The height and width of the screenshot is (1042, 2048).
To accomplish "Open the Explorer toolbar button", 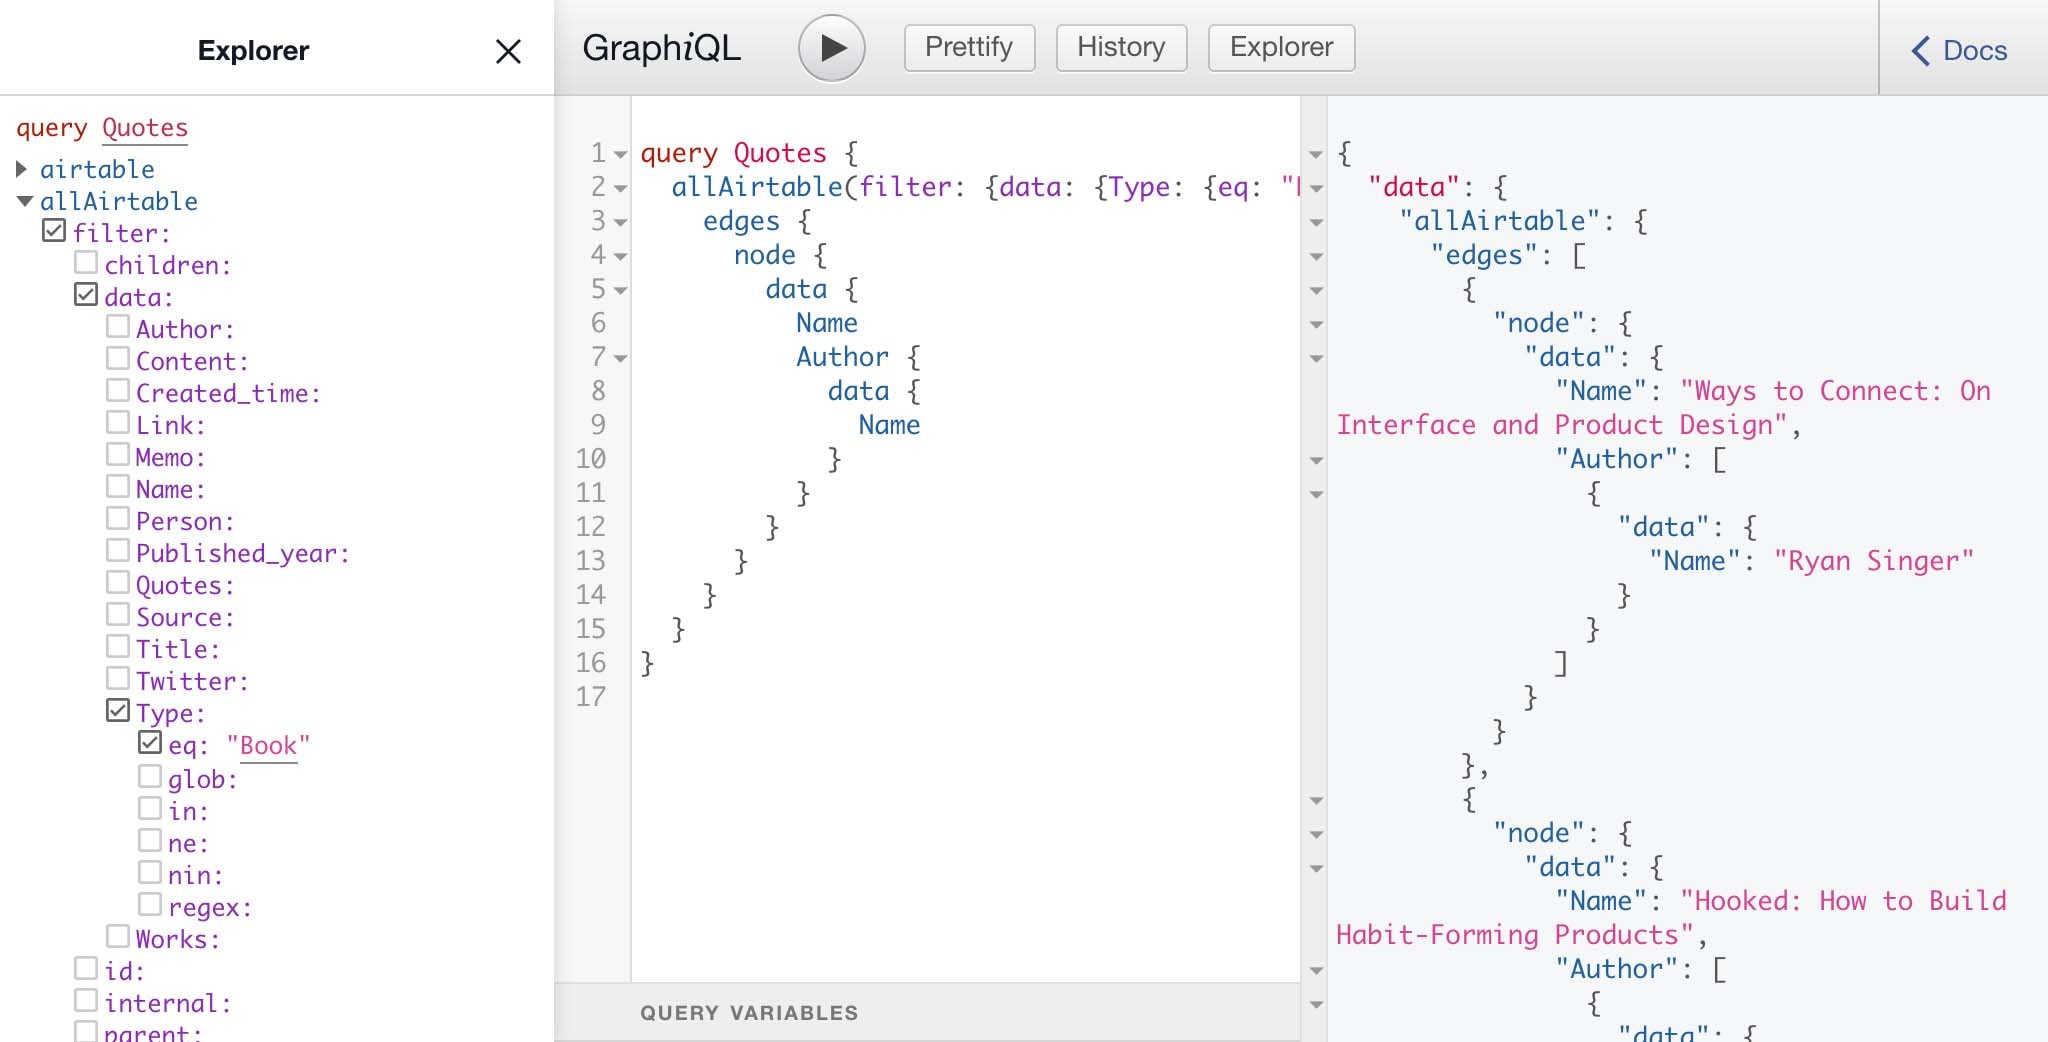I will pyautogui.click(x=1281, y=47).
